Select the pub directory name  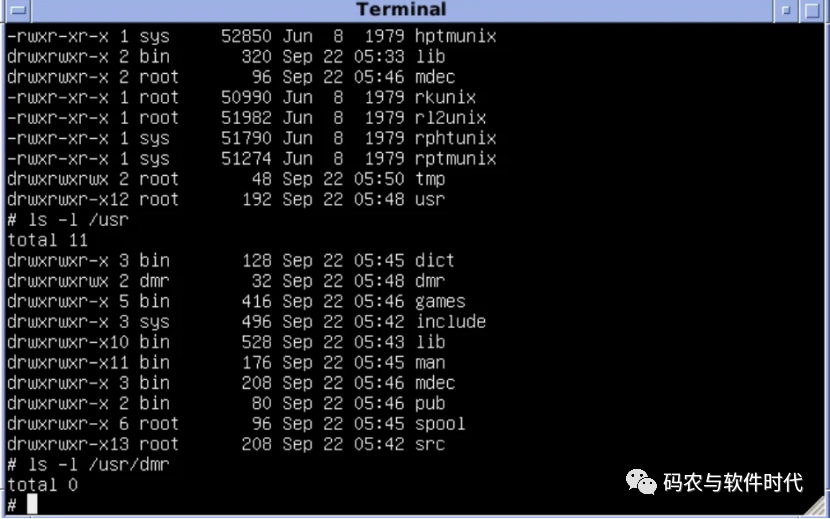[430, 404]
